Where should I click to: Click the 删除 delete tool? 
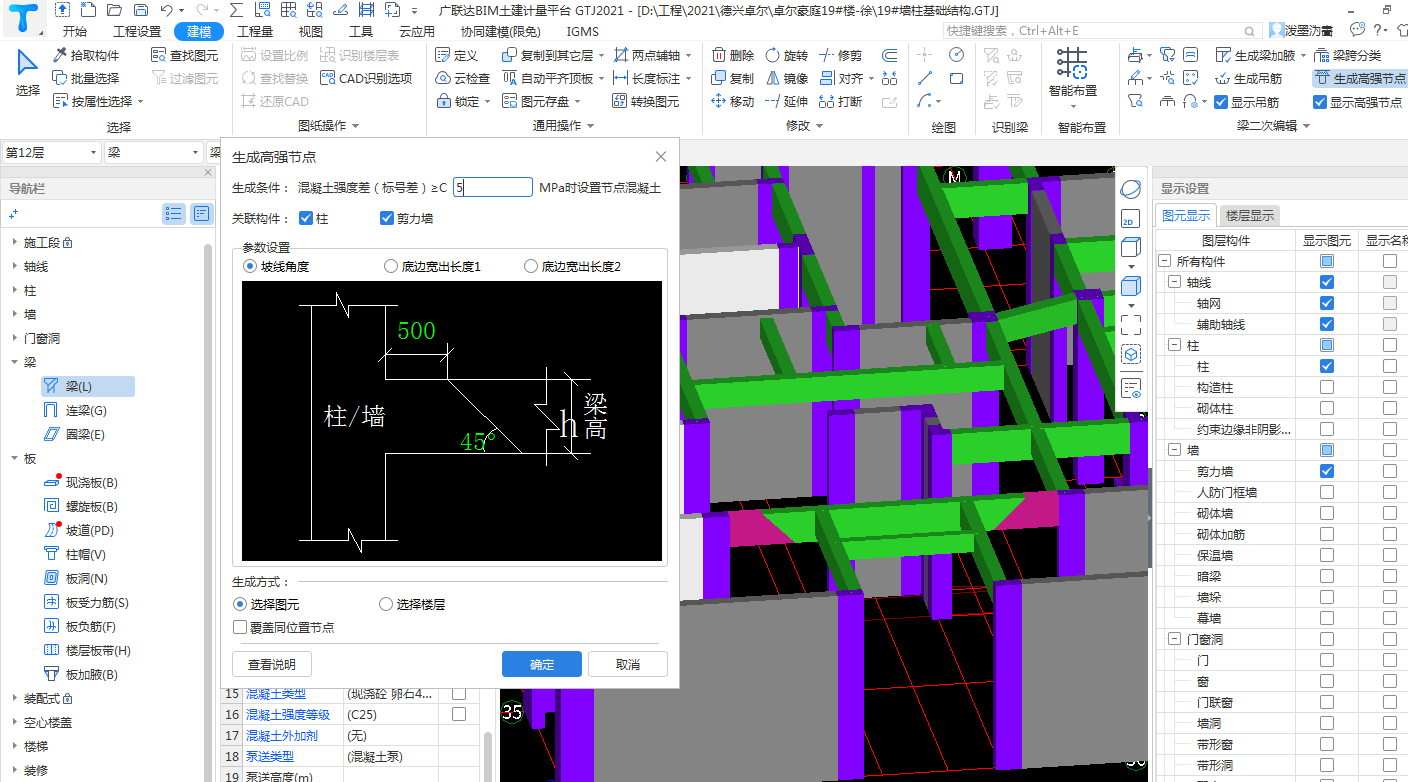[733, 55]
